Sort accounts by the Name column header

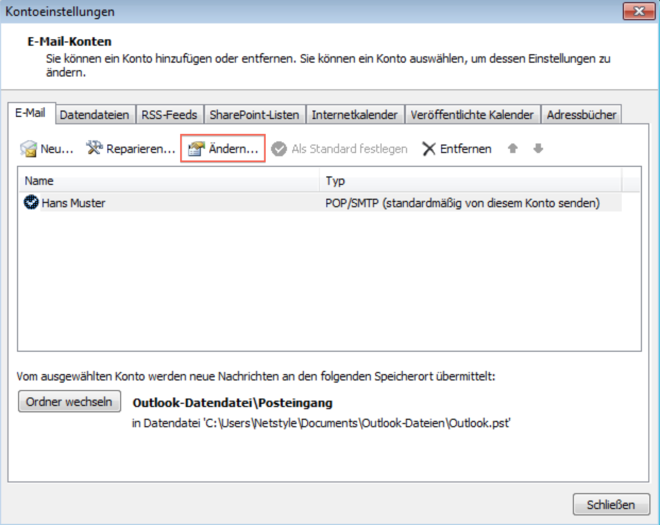click(x=168, y=181)
